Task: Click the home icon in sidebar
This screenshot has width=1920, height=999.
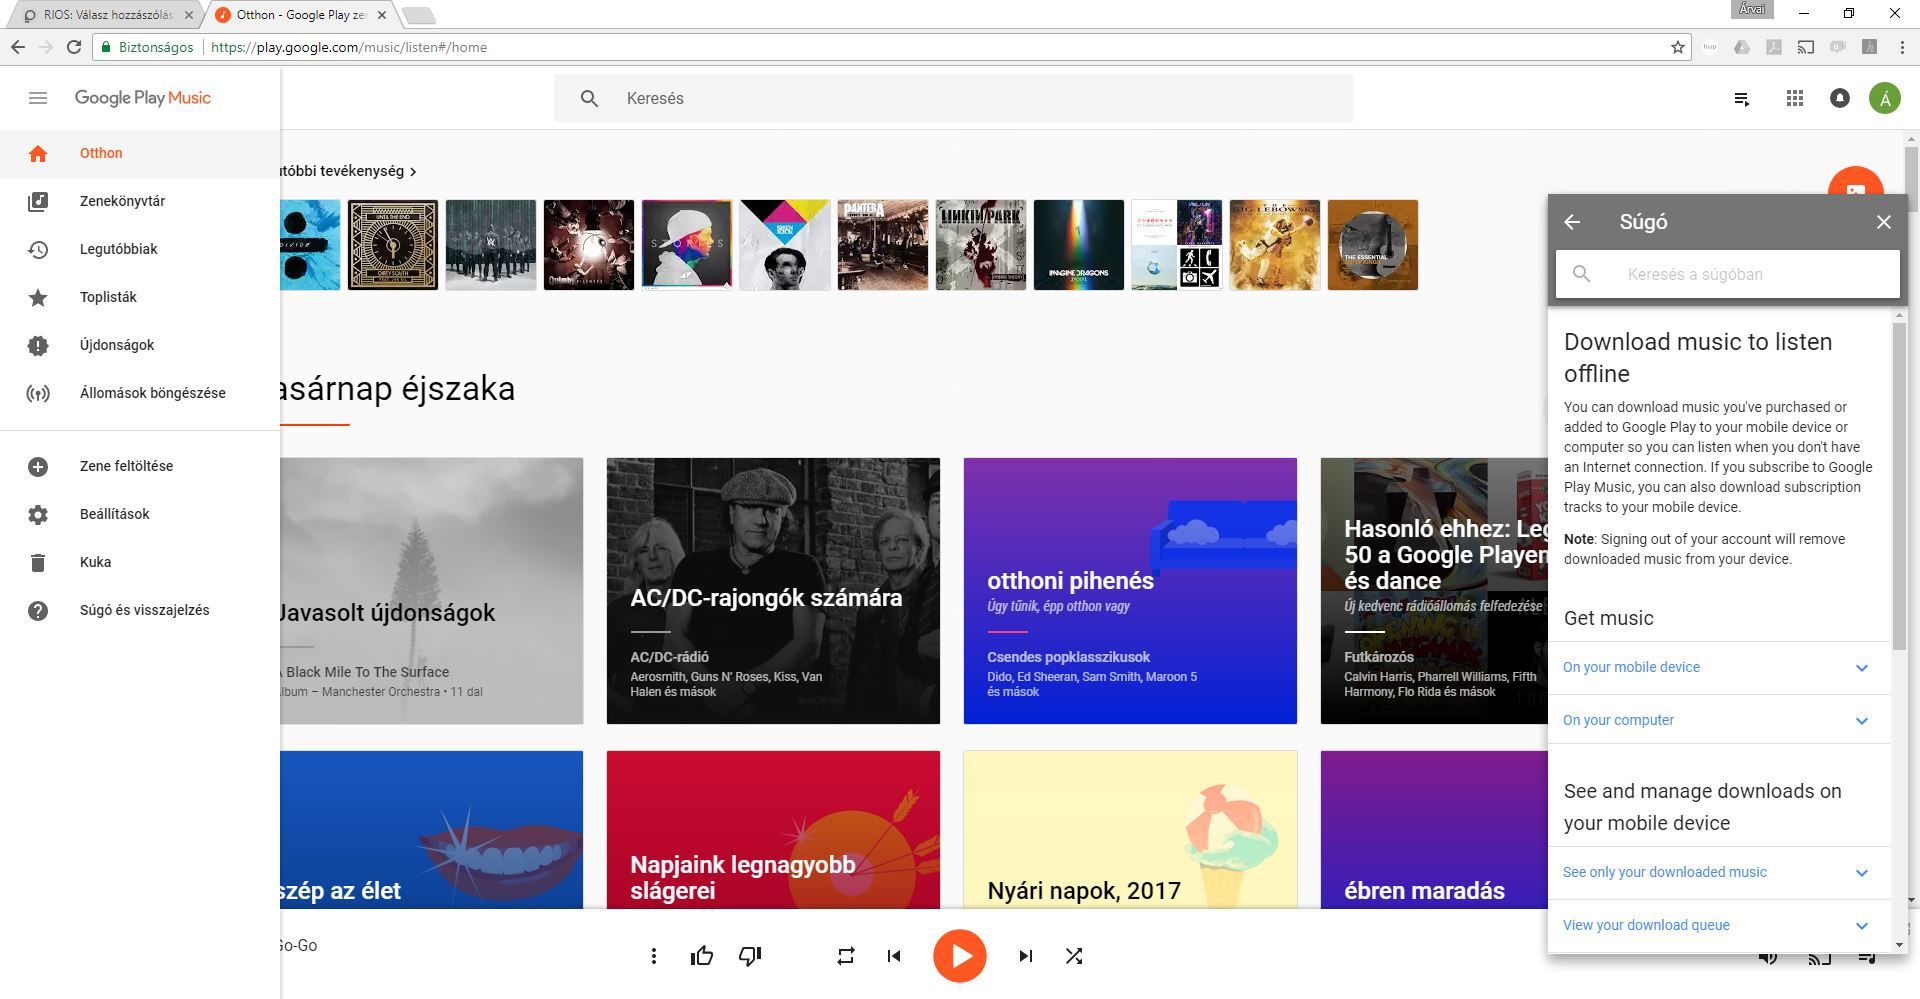Action: tap(38, 153)
